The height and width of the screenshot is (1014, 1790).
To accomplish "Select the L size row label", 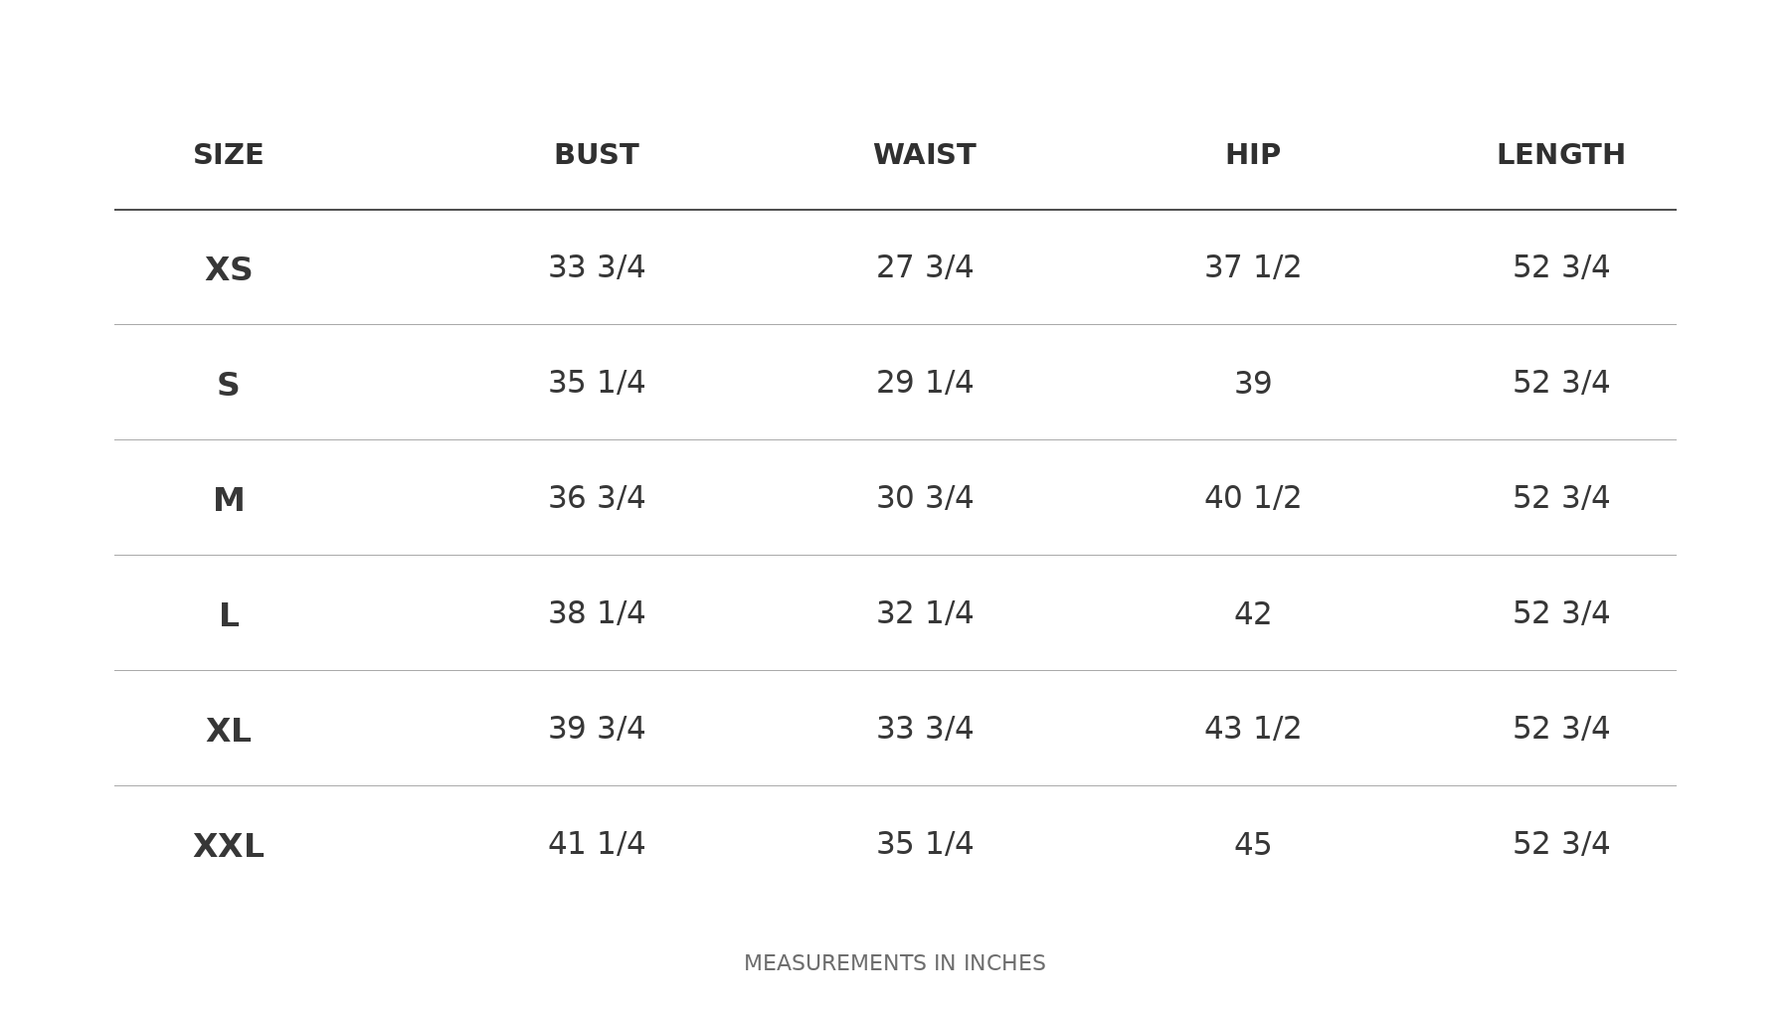I will coord(228,616).
